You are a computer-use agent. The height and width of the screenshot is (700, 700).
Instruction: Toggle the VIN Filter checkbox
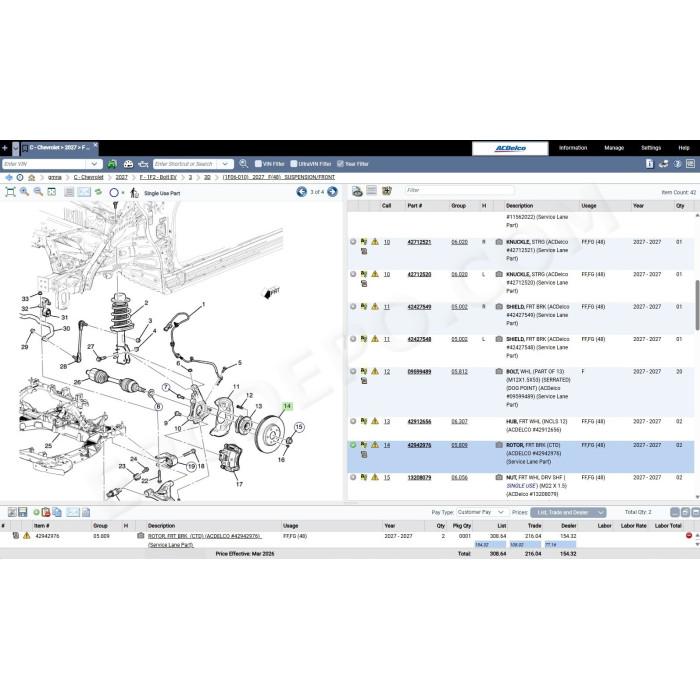(258, 164)
